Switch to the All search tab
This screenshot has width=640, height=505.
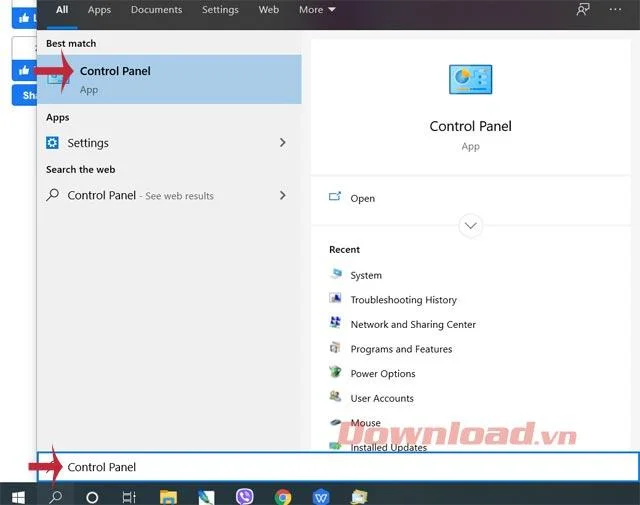pos(62,10)
